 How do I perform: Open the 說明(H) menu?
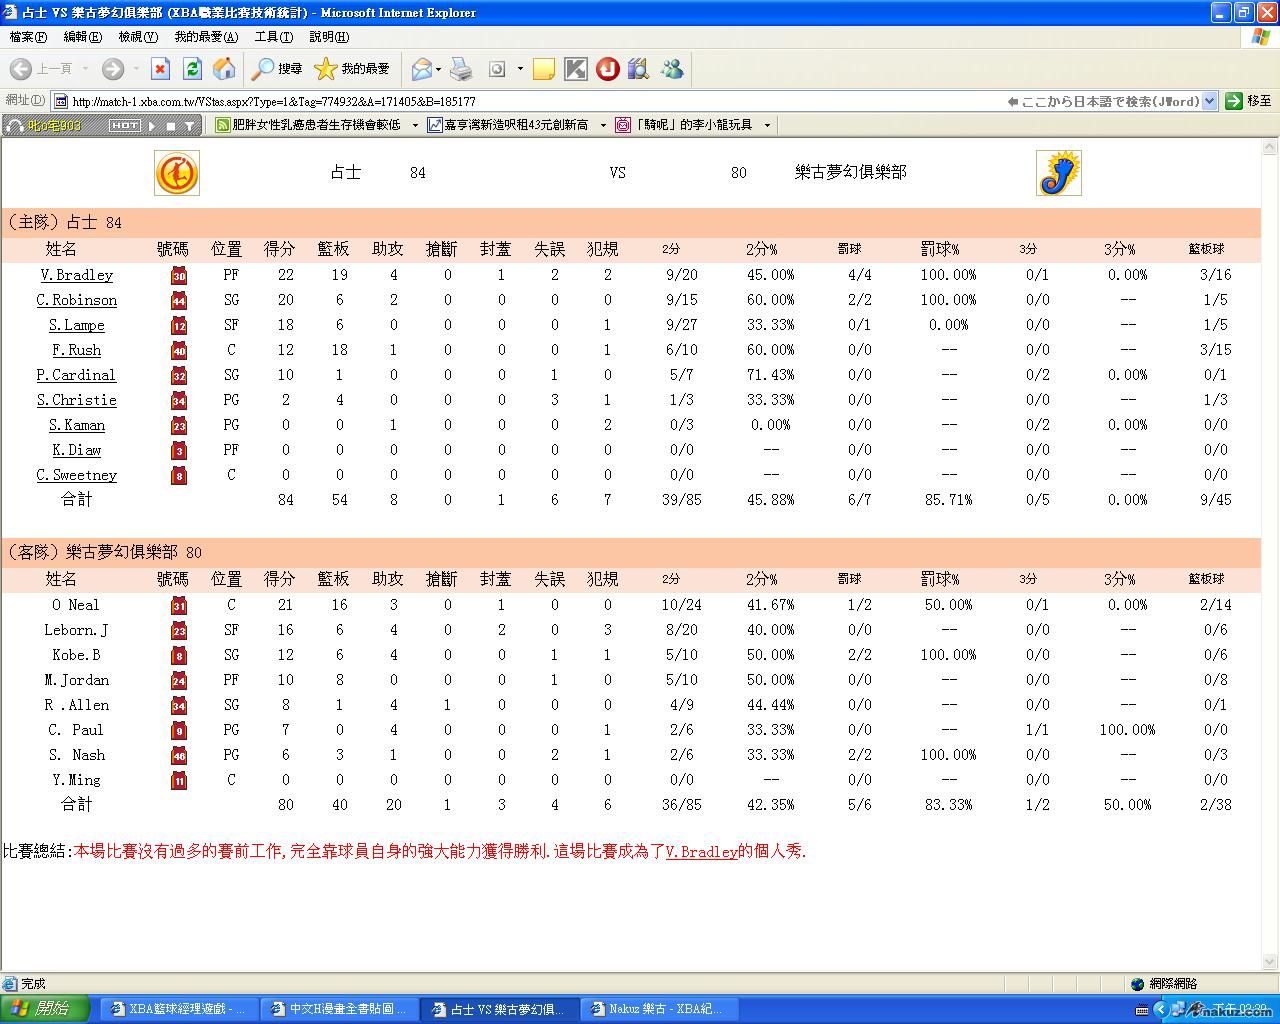[329, 37]
